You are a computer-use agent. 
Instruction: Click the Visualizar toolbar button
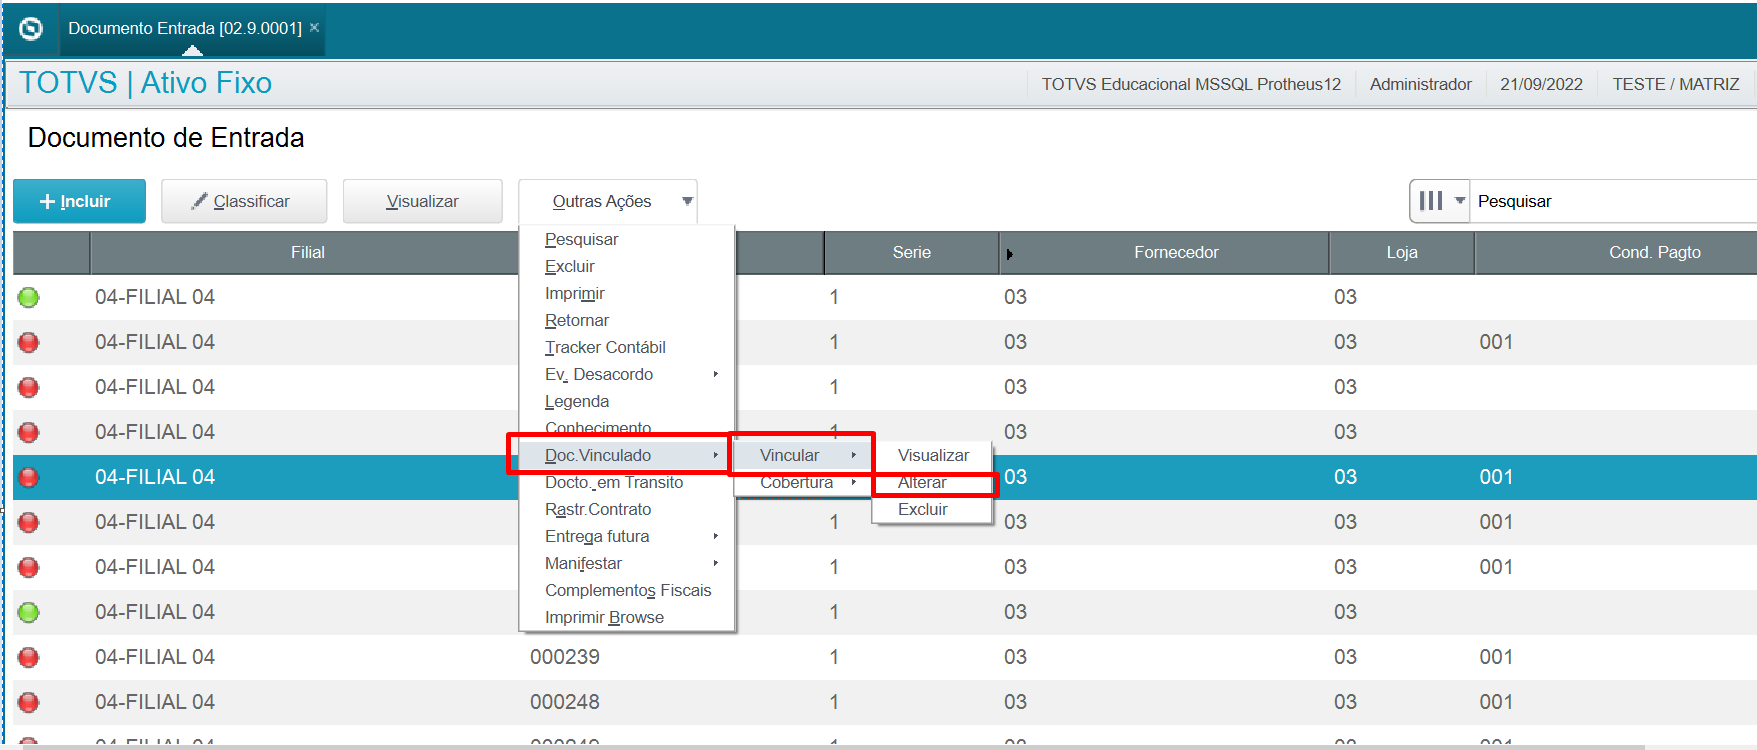point(422,201)
